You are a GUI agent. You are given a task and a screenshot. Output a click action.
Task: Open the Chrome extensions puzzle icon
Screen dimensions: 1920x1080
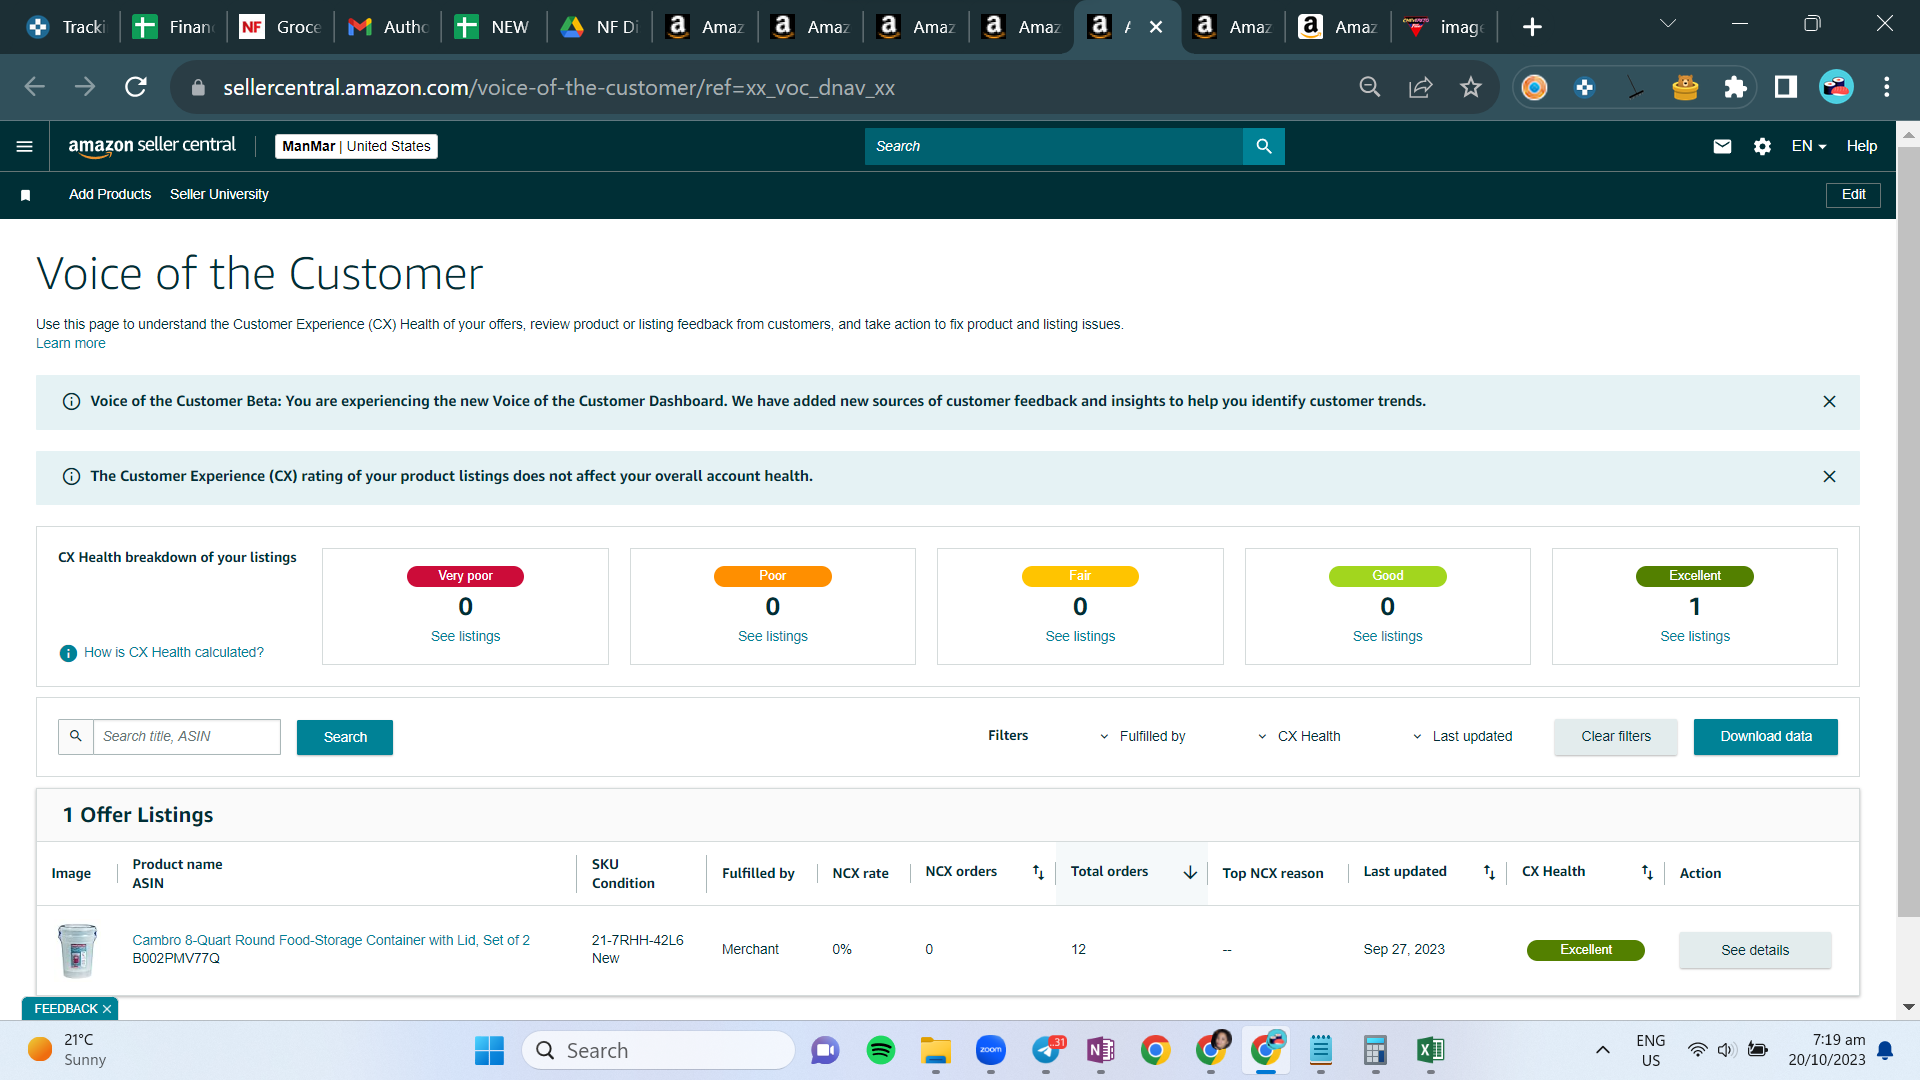click(x=1735, y=87)
